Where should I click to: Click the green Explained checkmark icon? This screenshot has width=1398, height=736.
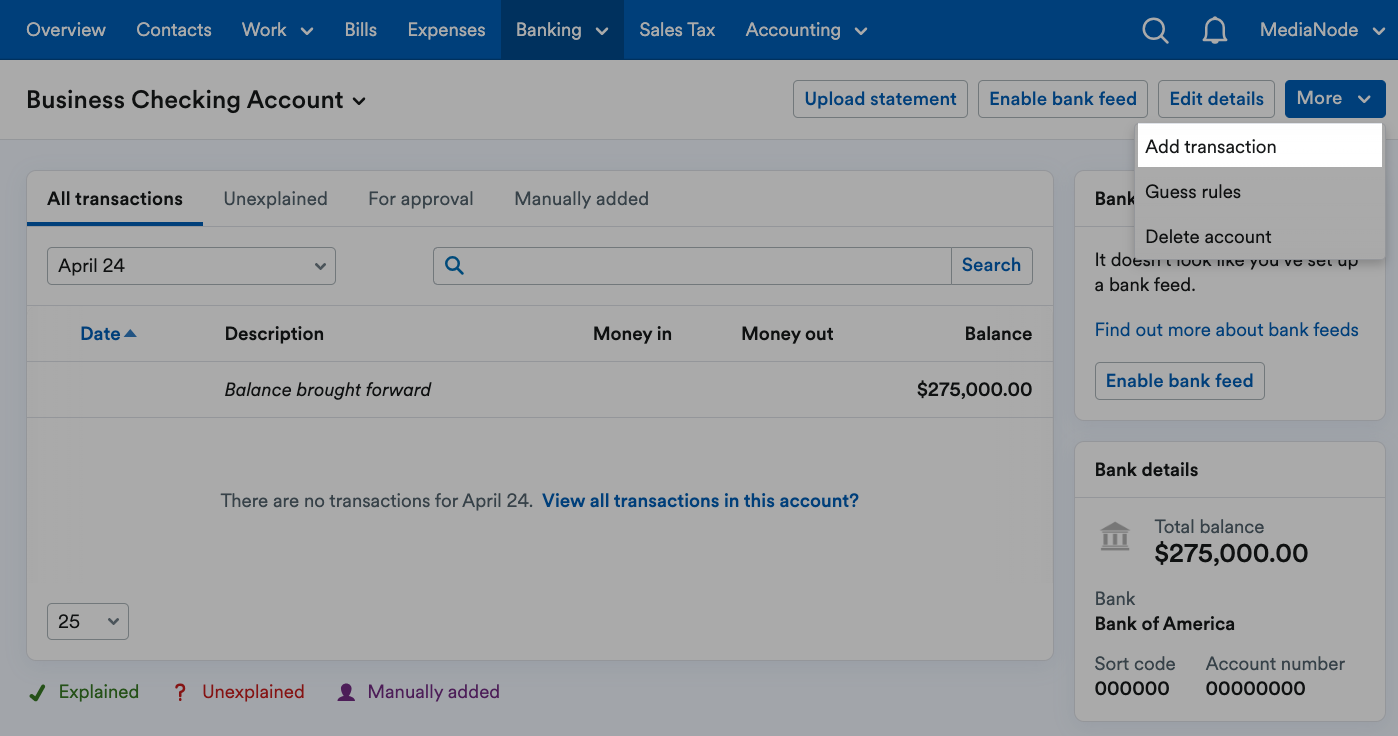(37, 691)
